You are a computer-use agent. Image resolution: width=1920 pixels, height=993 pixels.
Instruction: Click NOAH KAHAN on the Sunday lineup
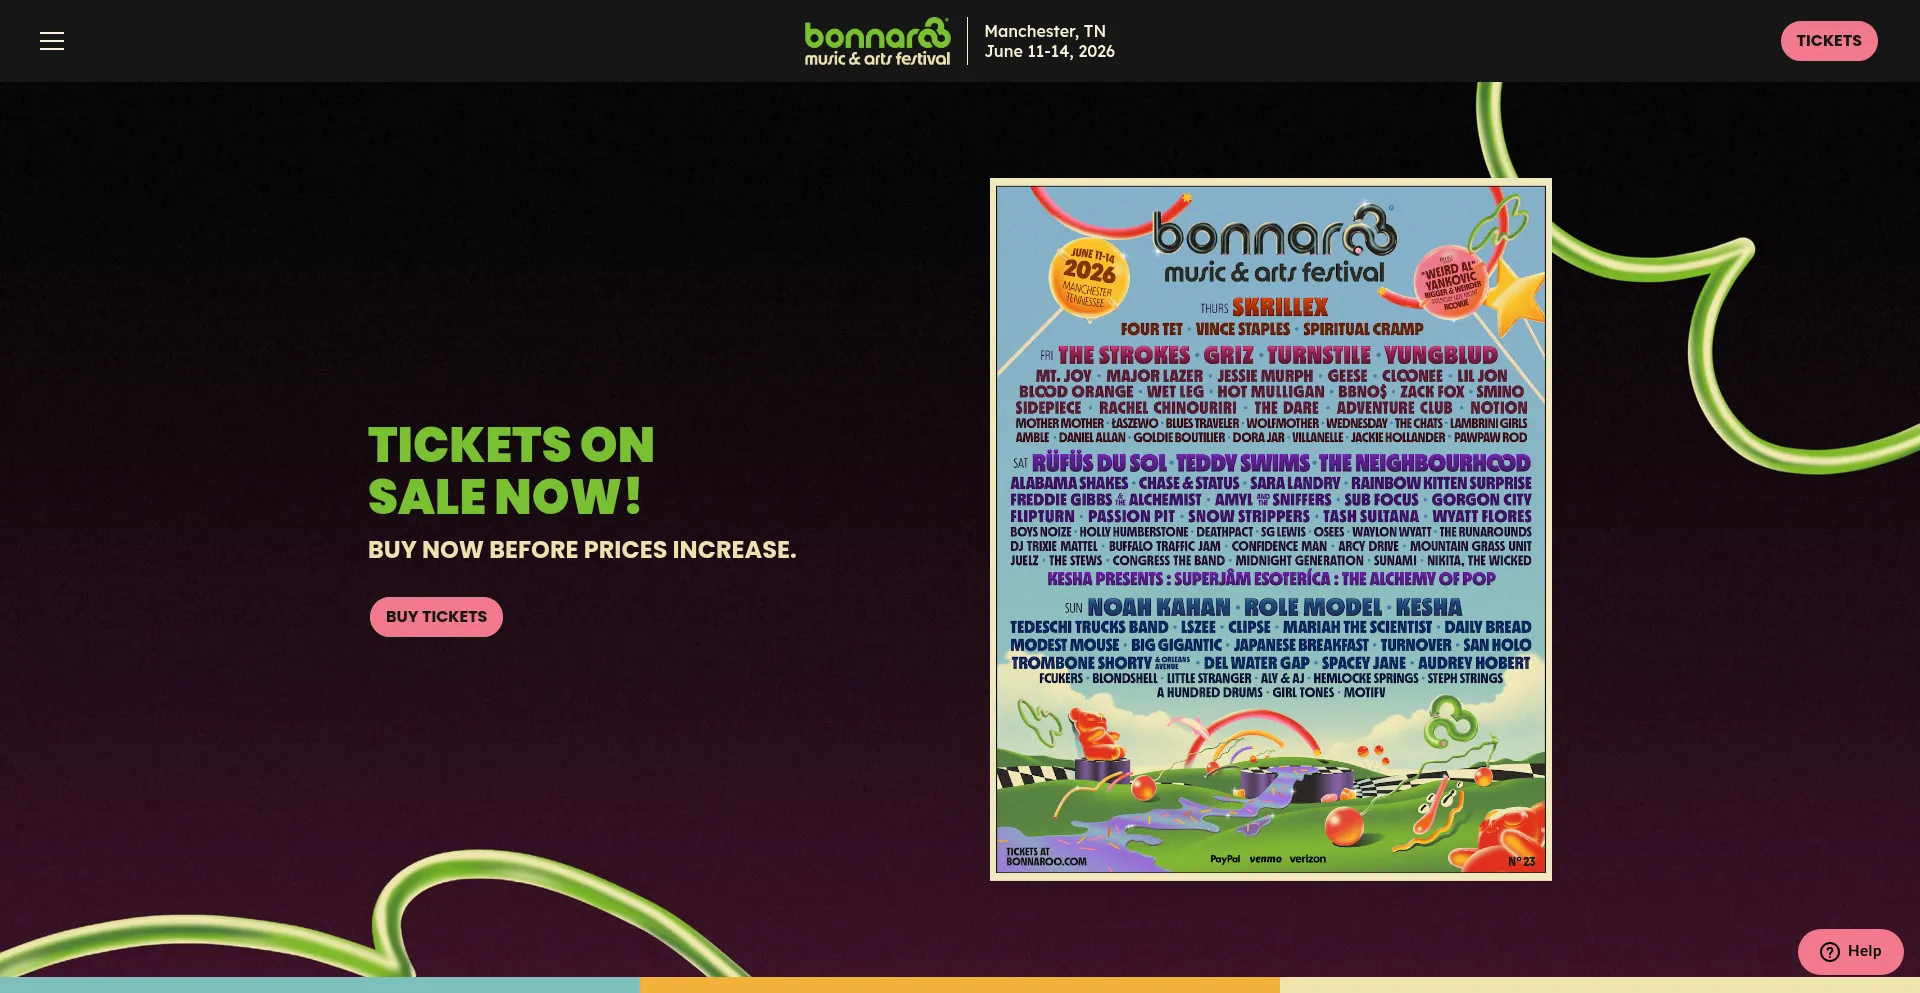(x=1159, y=607)
